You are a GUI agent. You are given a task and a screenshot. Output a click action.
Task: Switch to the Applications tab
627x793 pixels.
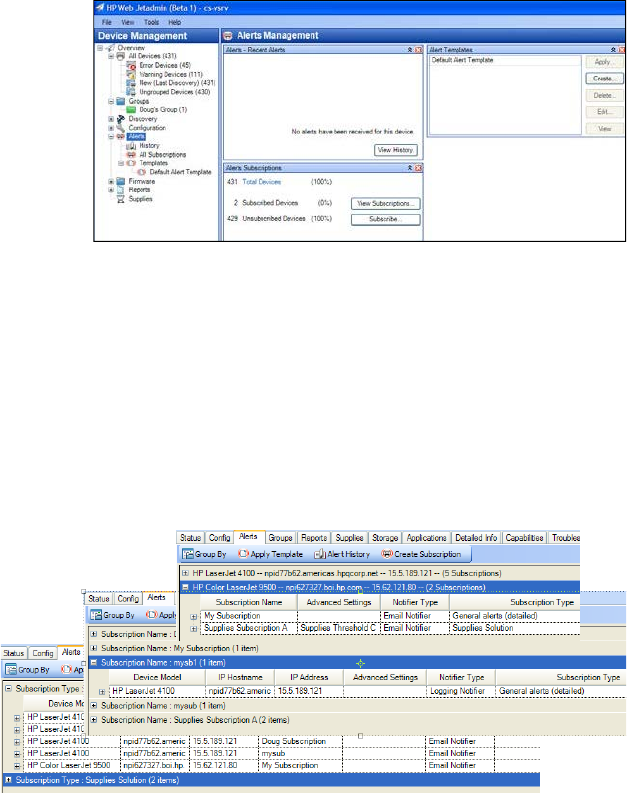[426, 538]
